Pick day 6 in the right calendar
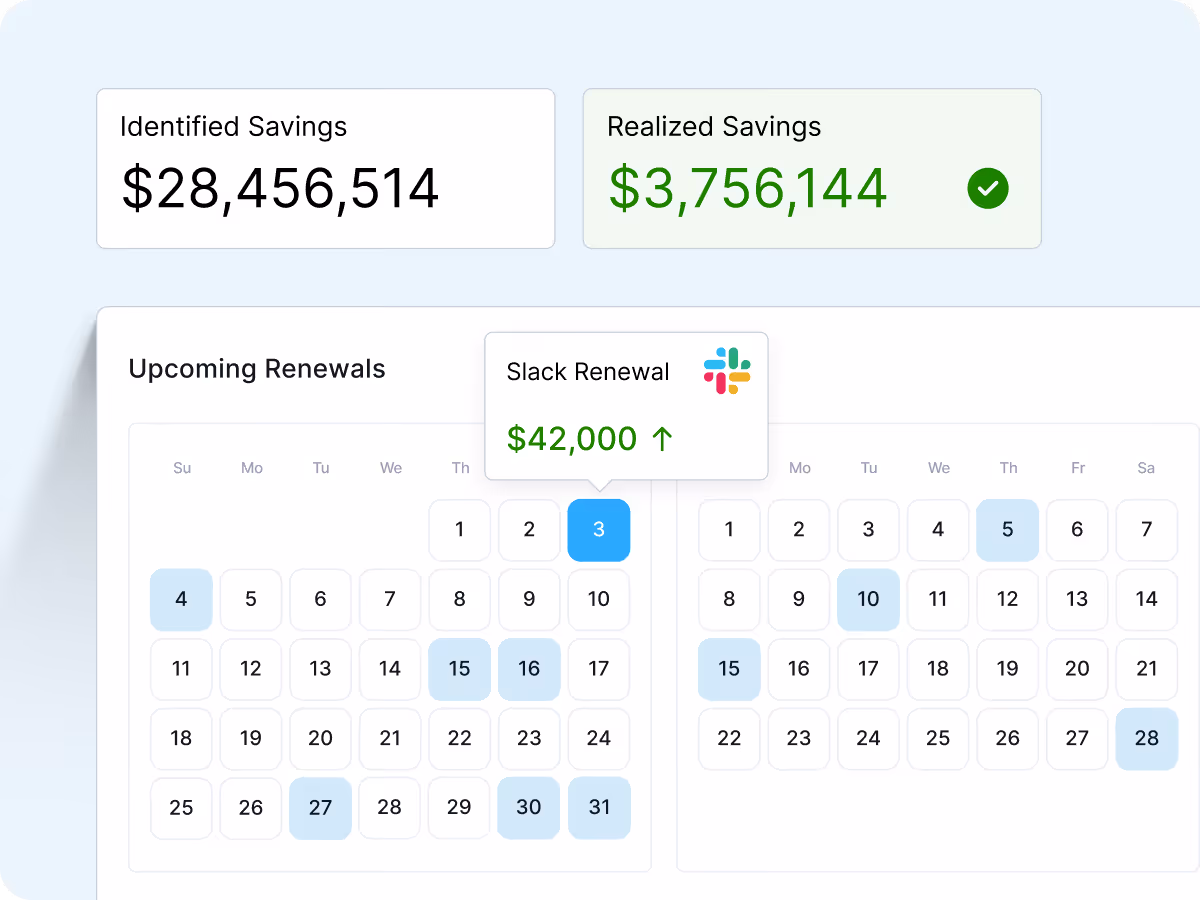The height and width of the screenshot is (900, 1200). (1077, 530)
